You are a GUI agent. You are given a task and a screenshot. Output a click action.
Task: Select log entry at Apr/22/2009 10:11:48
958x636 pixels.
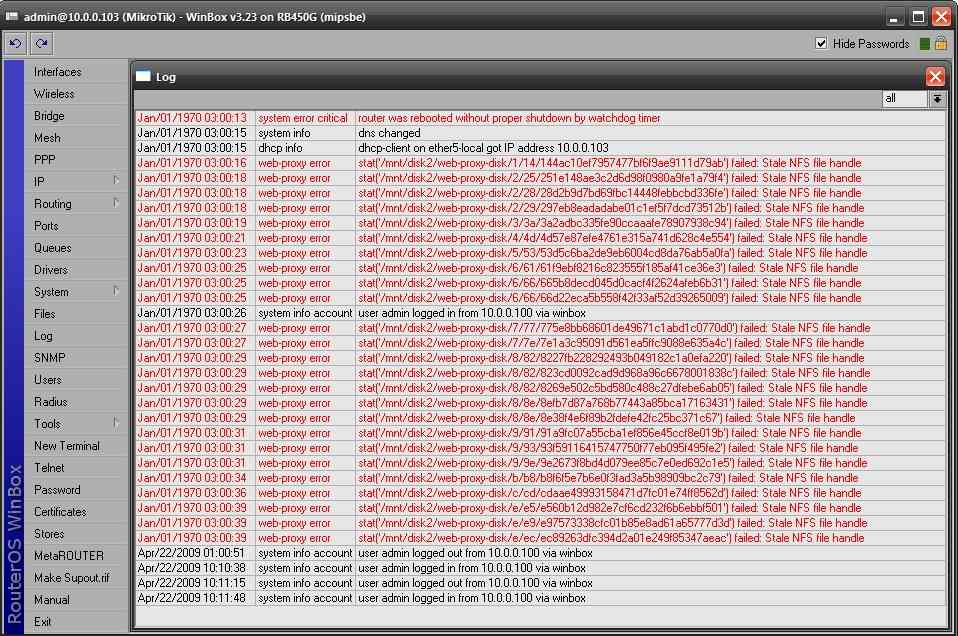(x=540, y=598)
